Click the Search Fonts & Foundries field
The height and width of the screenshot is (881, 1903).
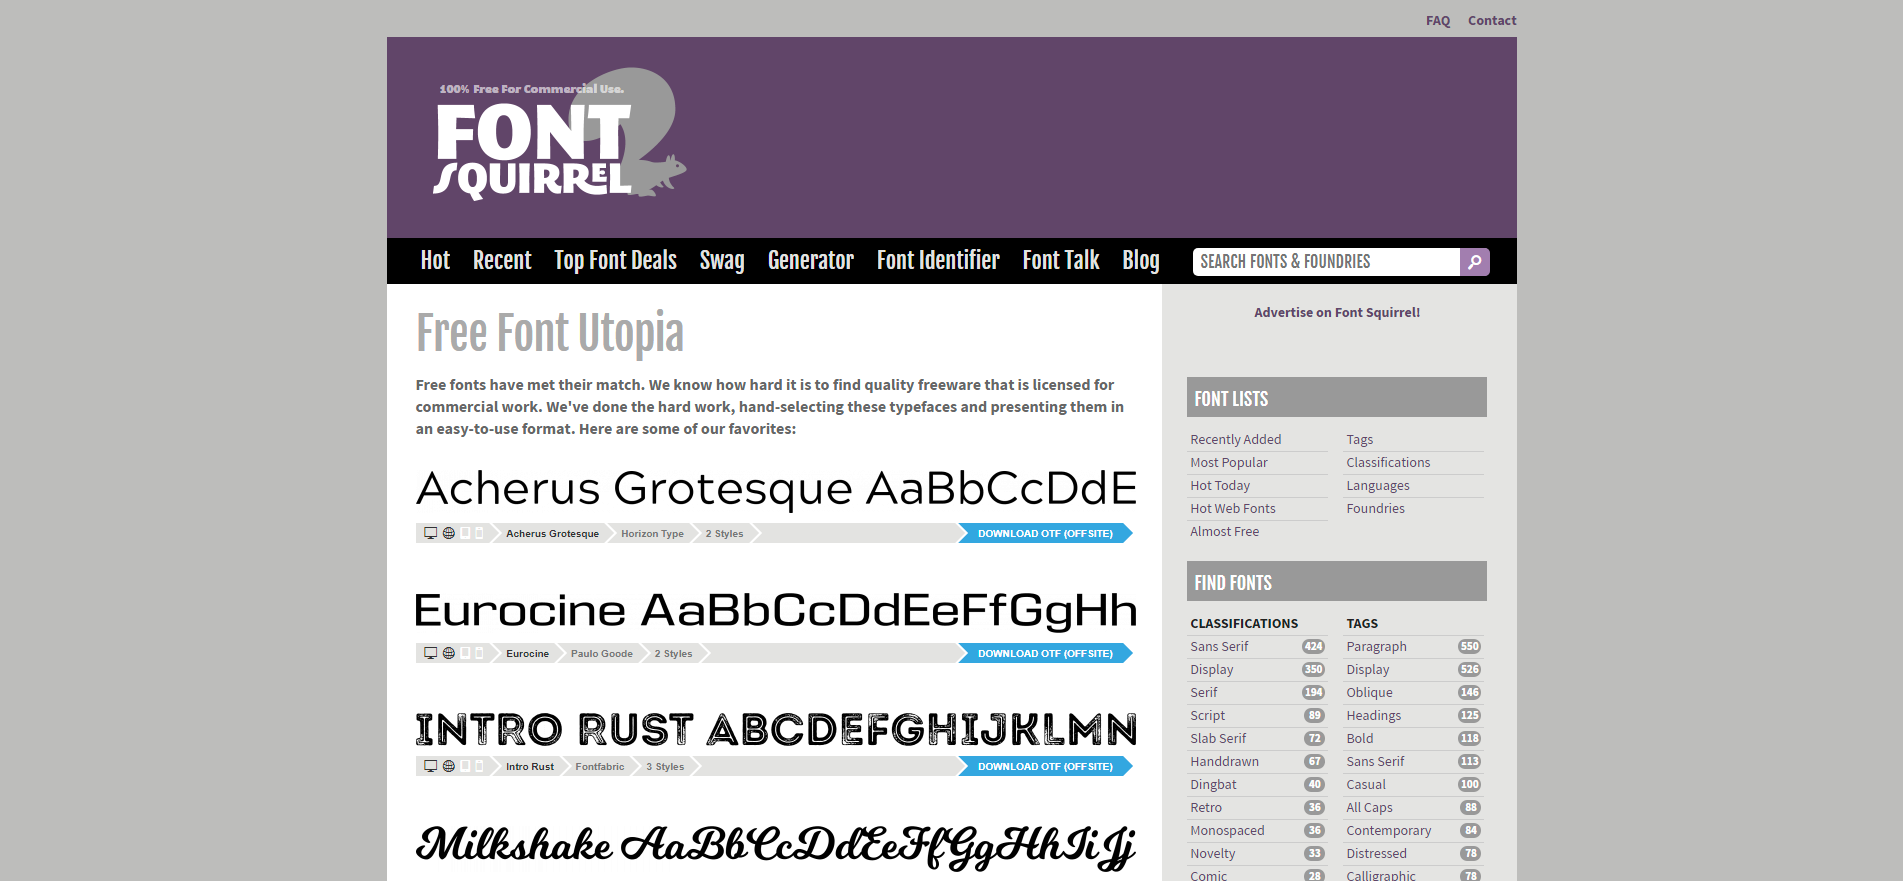point(1326,262)
